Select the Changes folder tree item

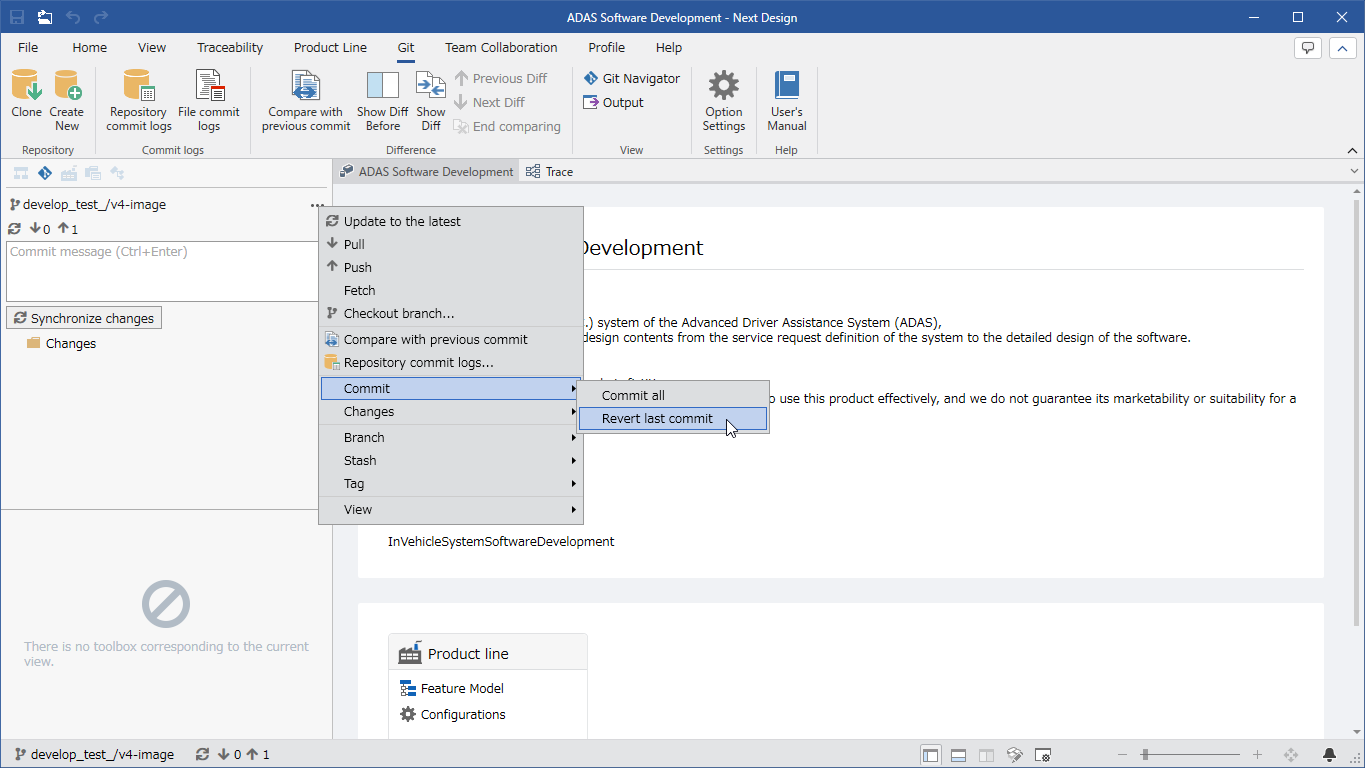pos(61,343)
